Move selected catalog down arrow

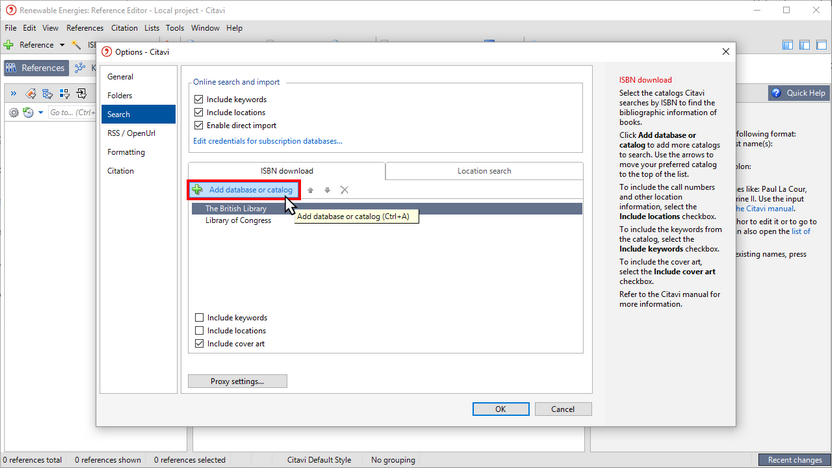pos(327,190)
